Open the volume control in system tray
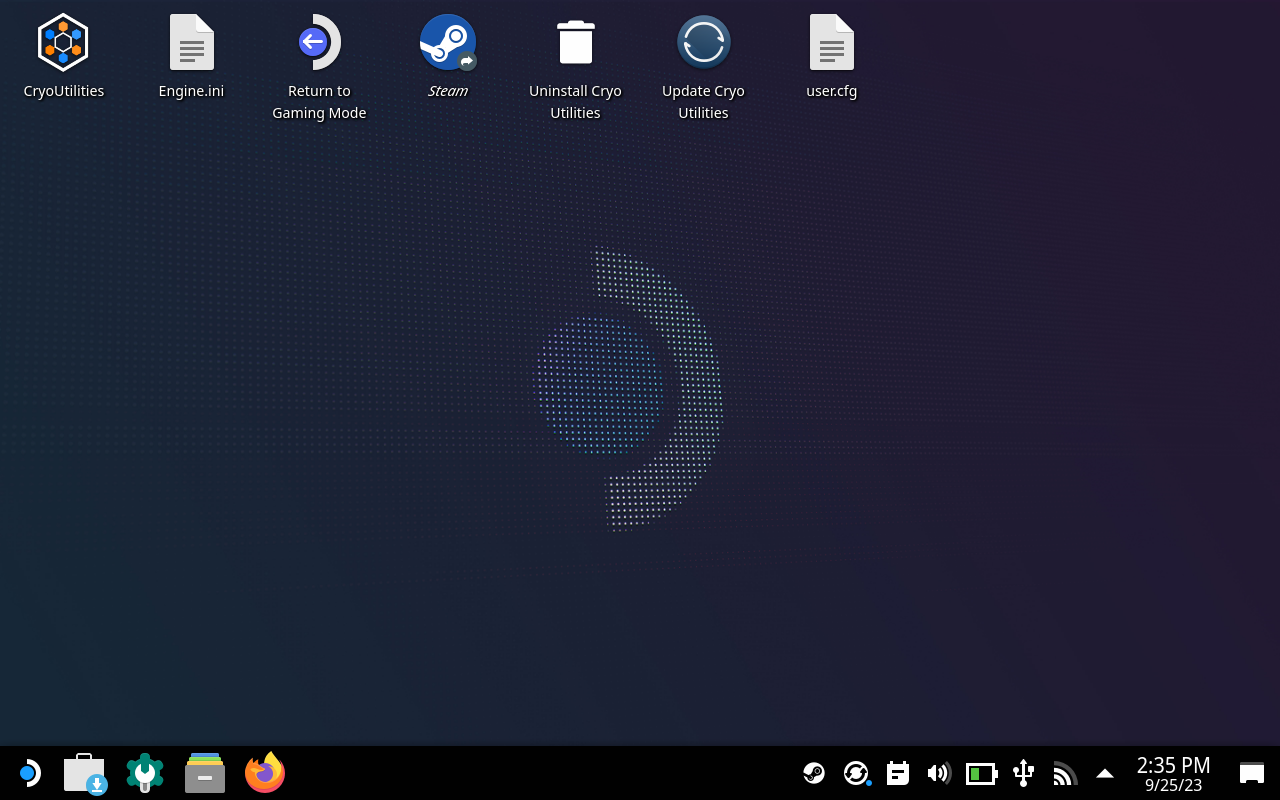1280x800 pixels. [x=939, y=773]
